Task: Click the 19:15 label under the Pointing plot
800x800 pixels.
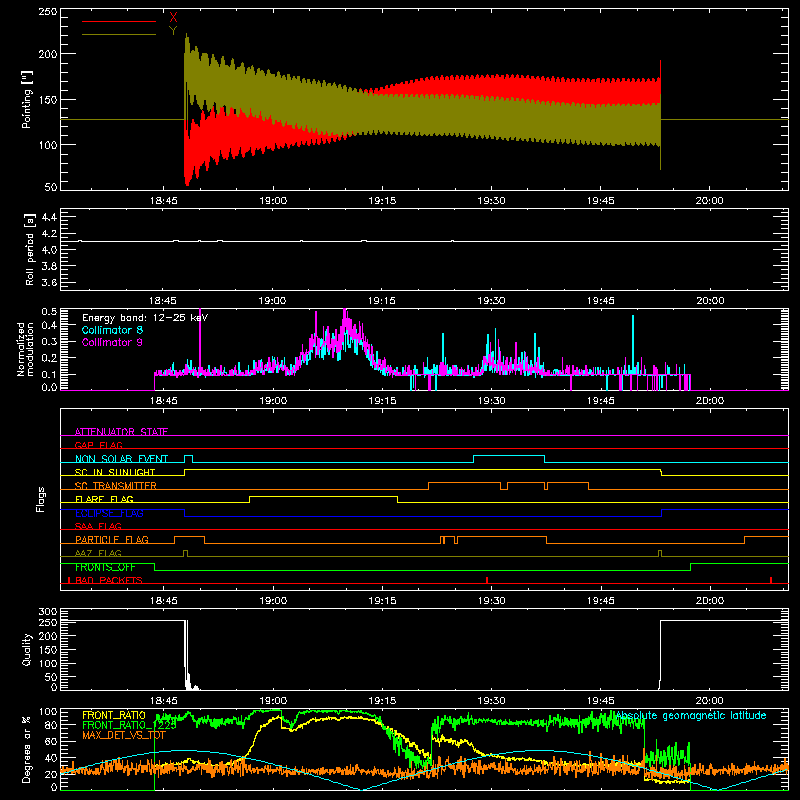Action: coord(382,201)
